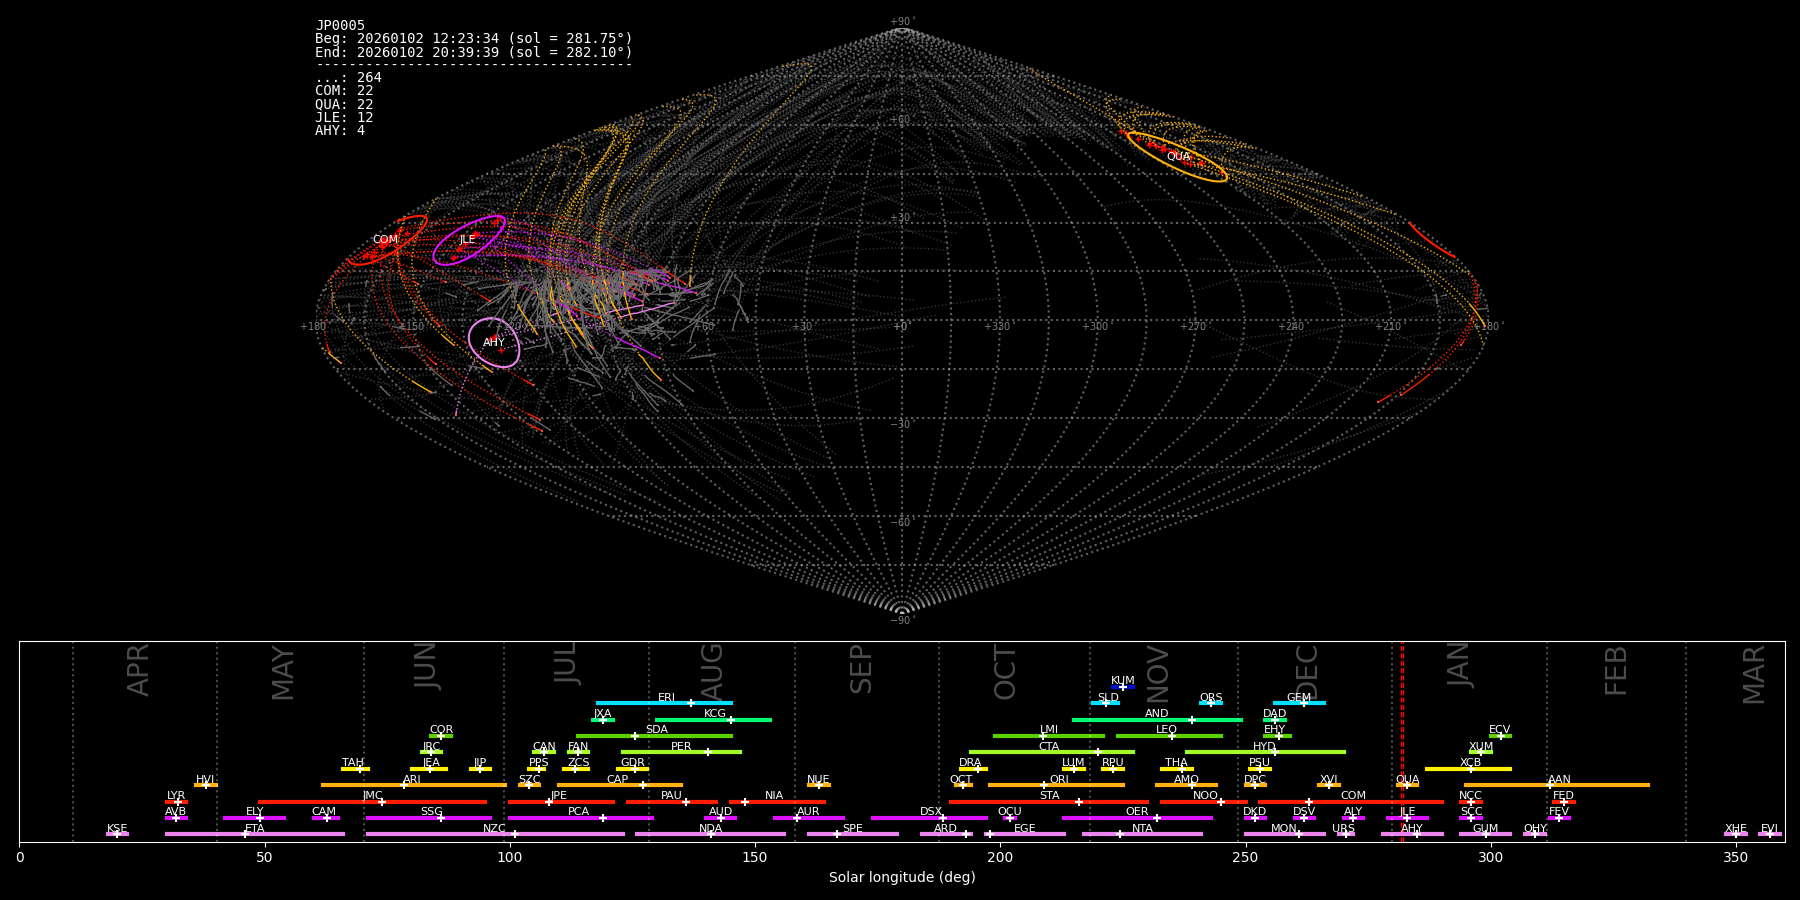Click the KSE shower bar label
Screen dimensions: 1800x900
click(x=117, y=829)
